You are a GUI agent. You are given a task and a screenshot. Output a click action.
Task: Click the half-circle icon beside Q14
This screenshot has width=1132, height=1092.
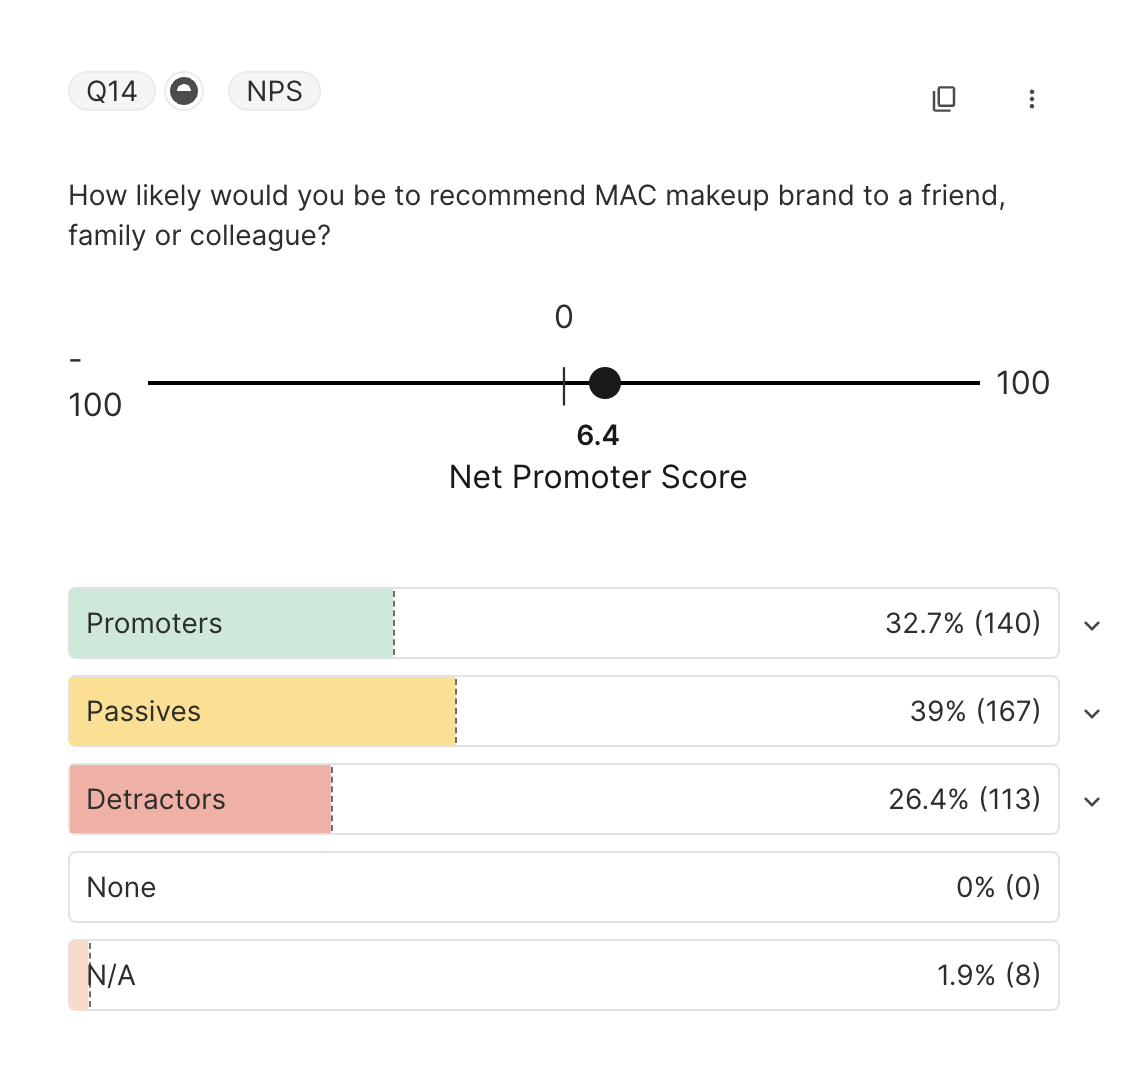(x=183, y=92)
